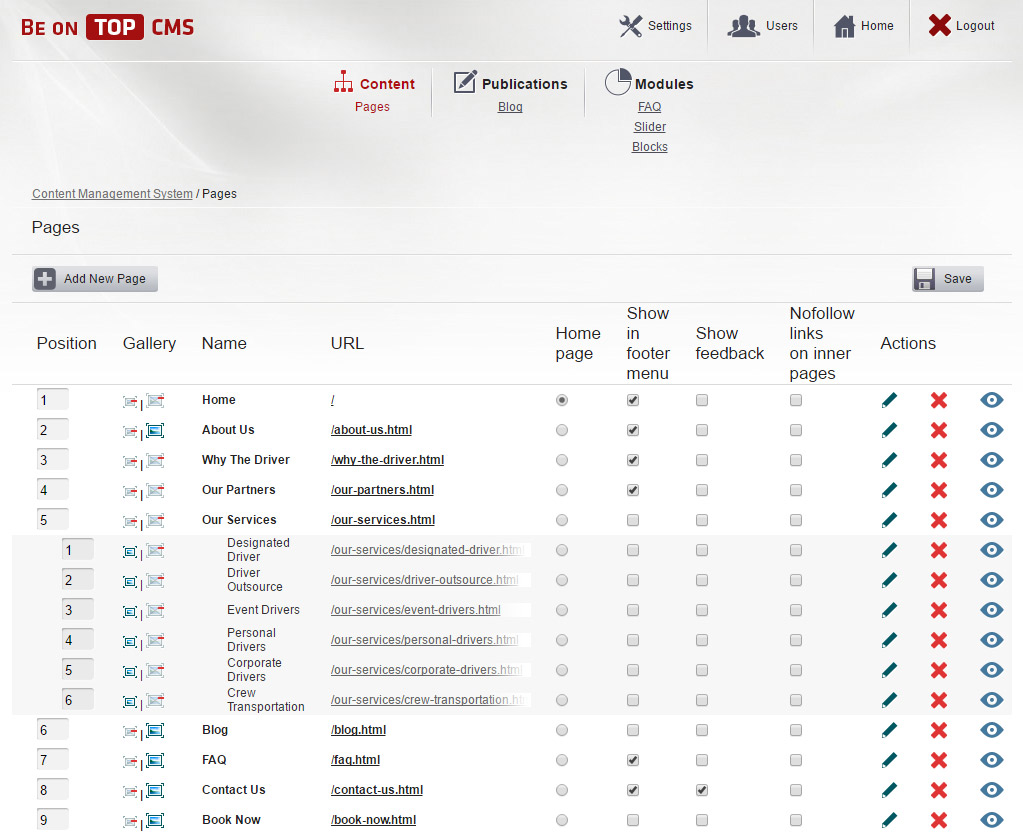Delete the Our Partners page

[939, 490]
